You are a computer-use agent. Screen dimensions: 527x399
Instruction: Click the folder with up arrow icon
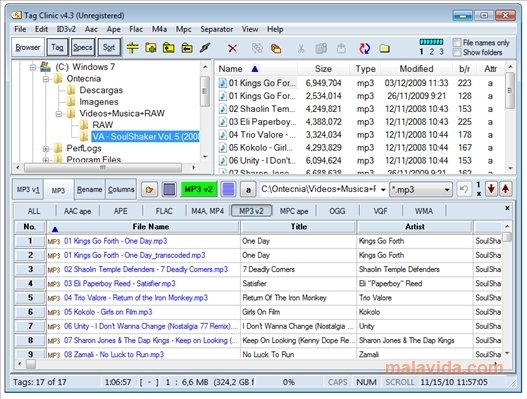tap(169, 48)
